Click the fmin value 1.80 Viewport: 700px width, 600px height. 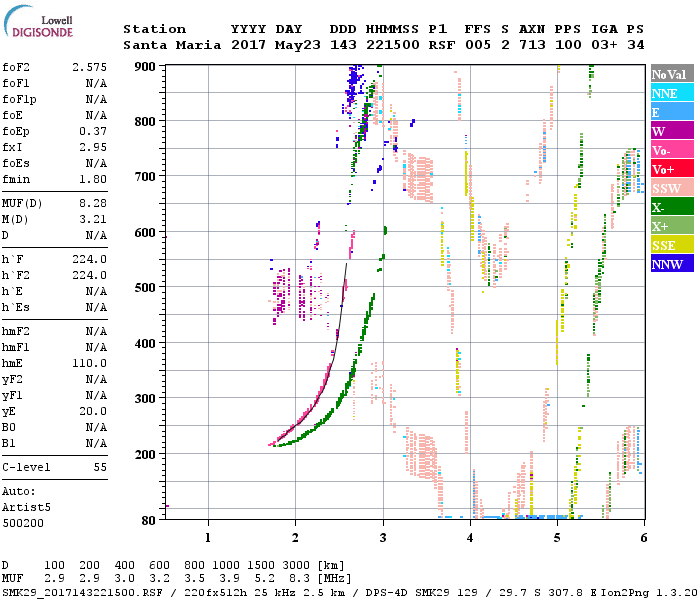pyautogui.click(x=93, y=179)
